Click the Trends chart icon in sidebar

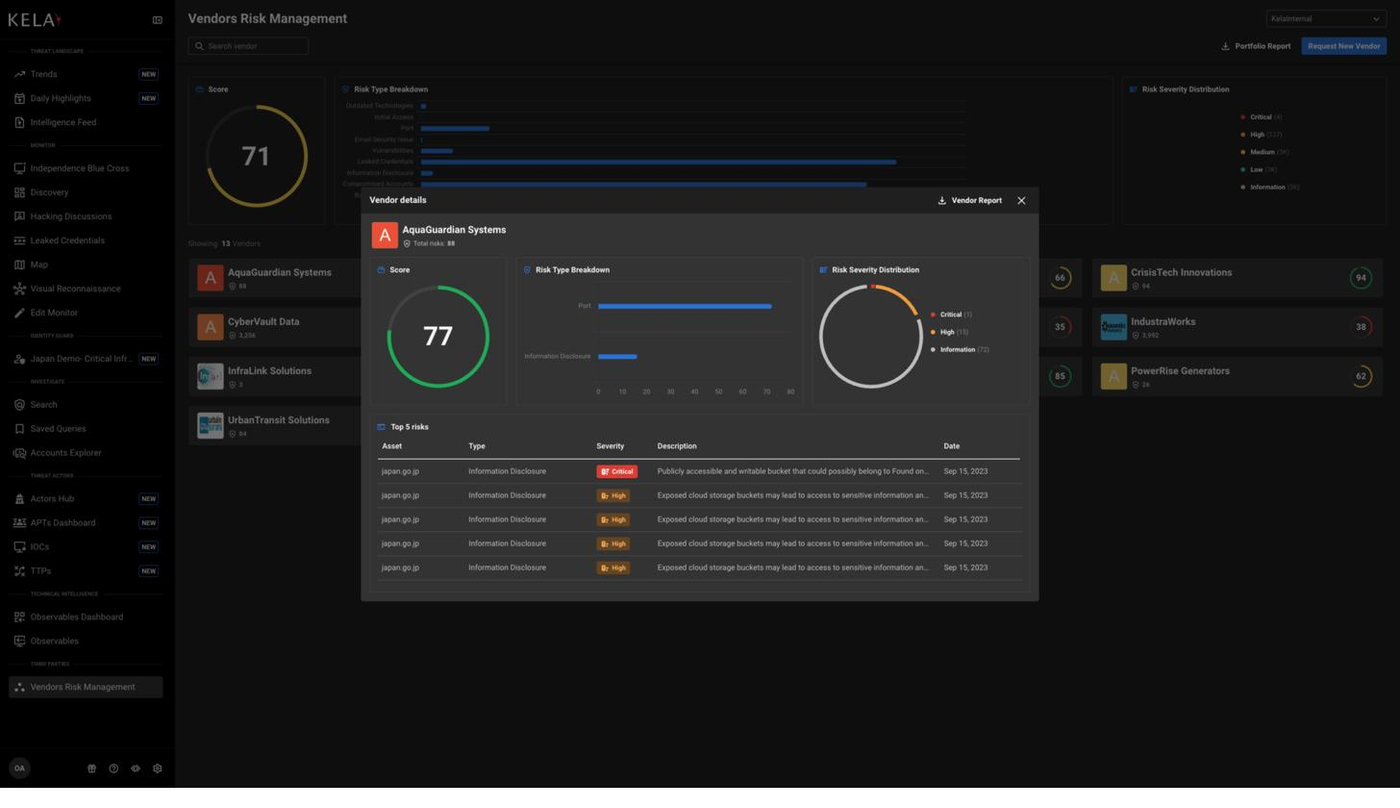point(19,74)
